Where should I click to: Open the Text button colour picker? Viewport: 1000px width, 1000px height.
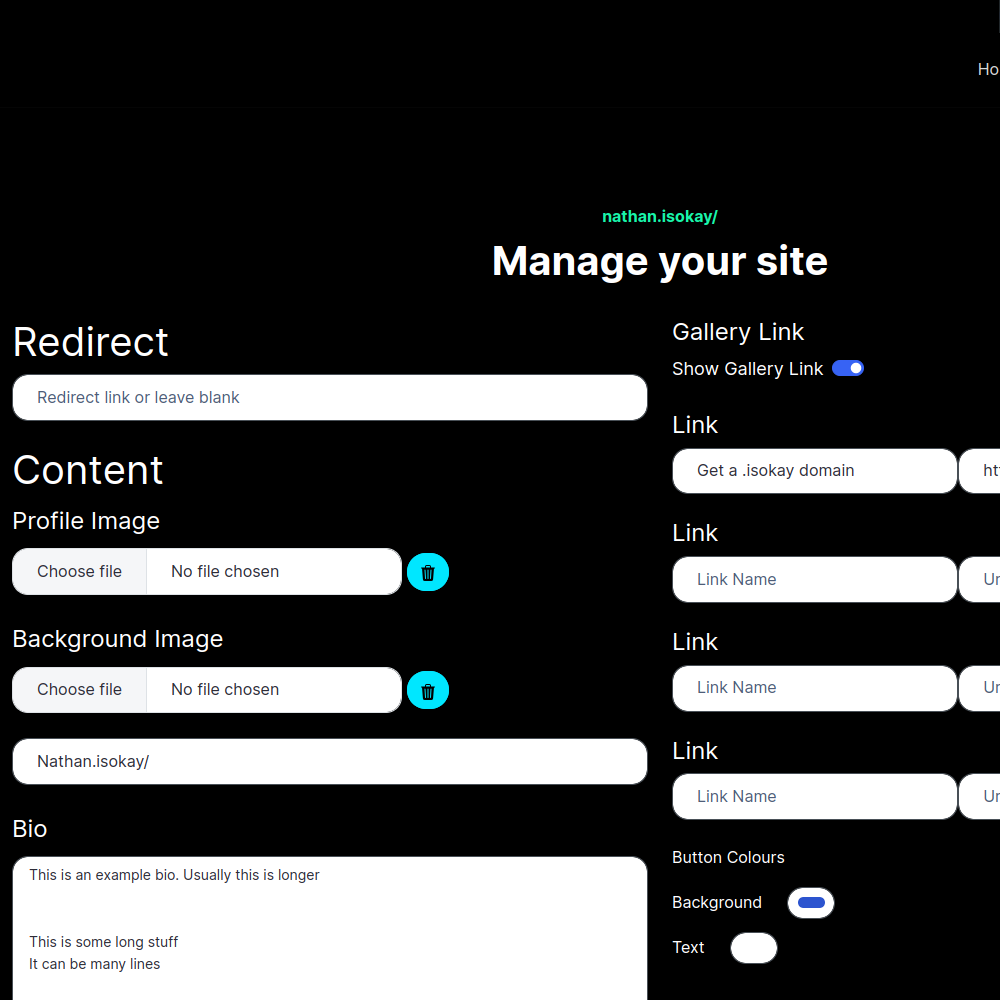pos(754,948)
